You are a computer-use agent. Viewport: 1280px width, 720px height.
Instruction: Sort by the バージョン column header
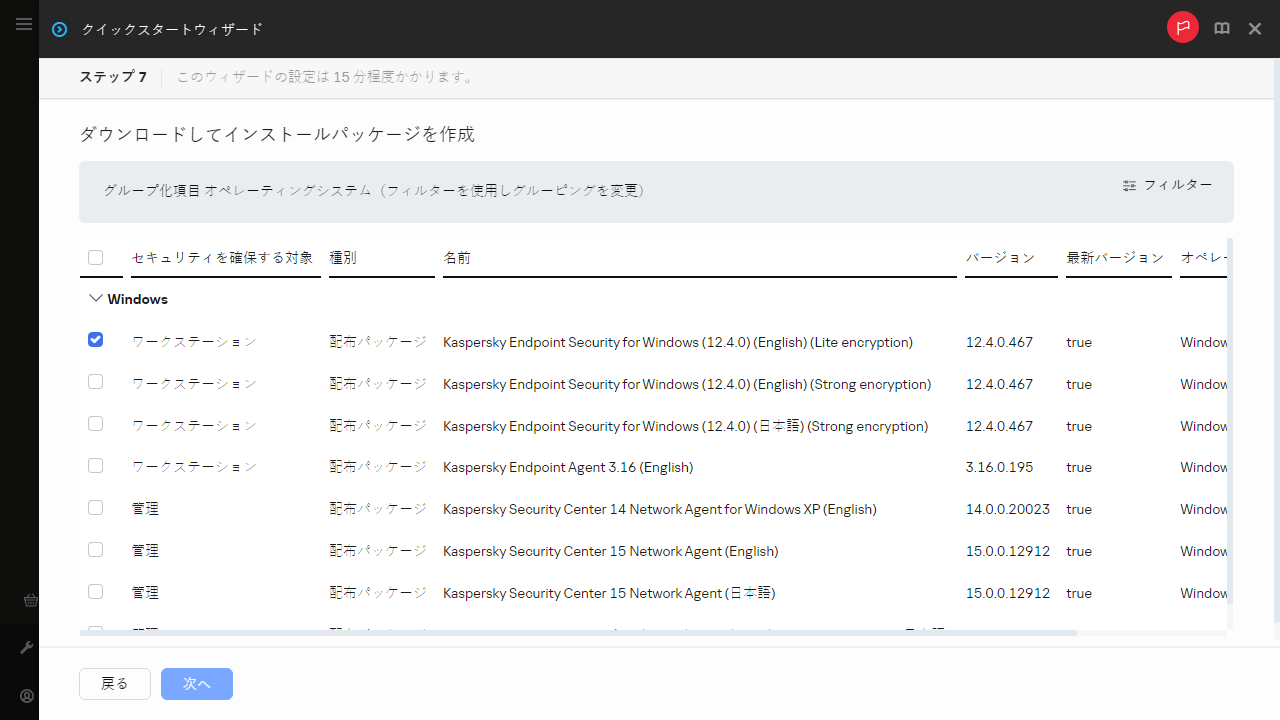pyautogui.click(x=1000, y=258)
